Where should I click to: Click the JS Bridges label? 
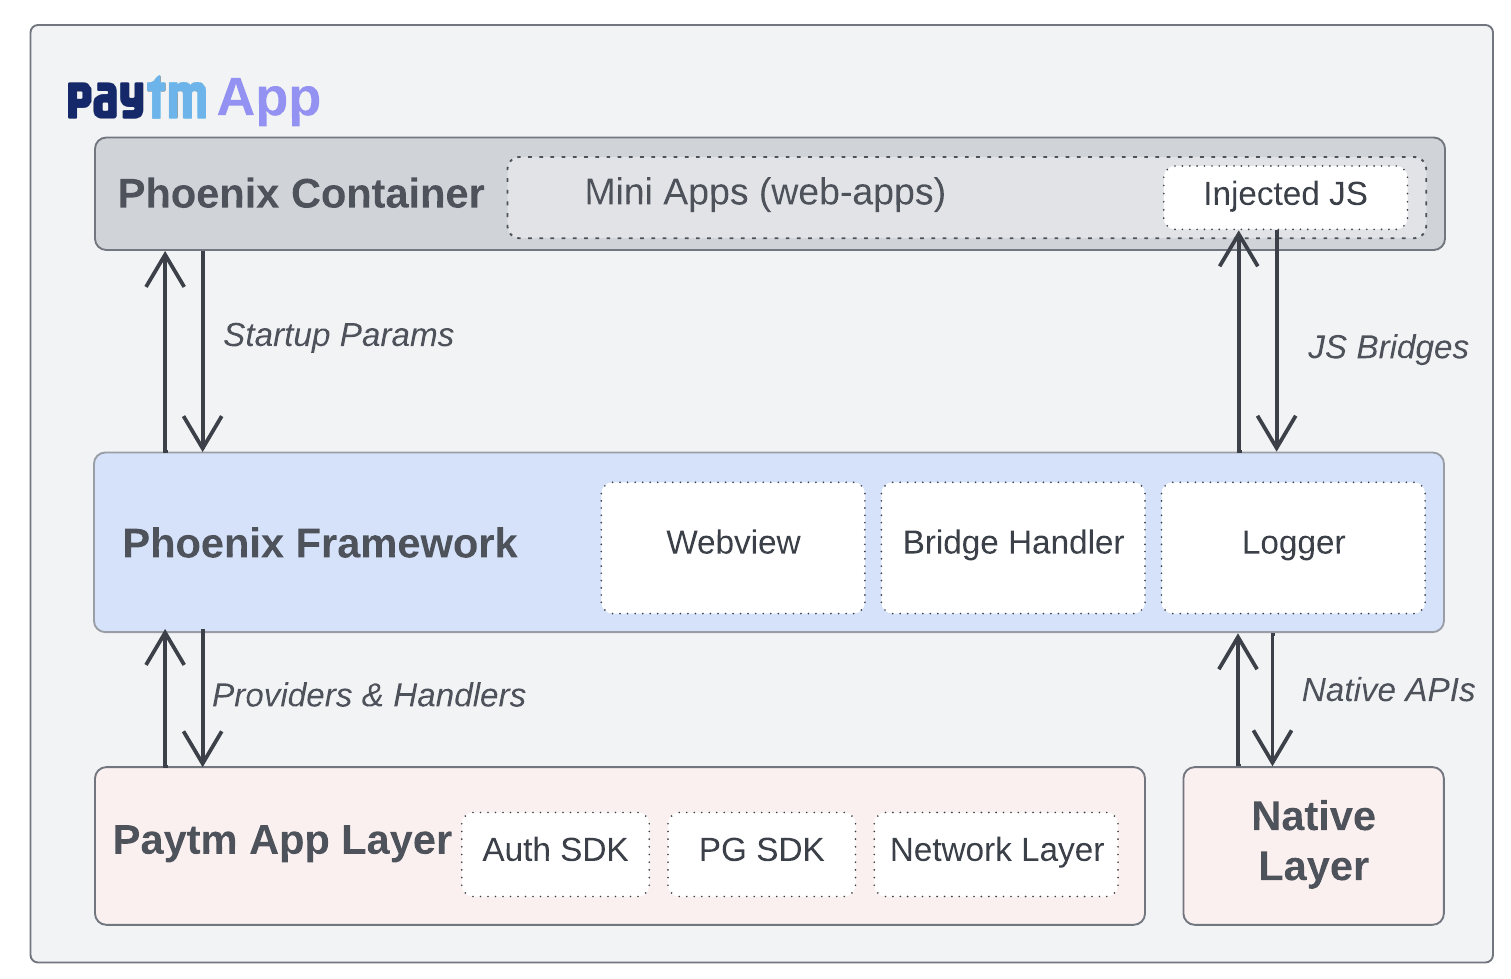(x=1387, y=347)
